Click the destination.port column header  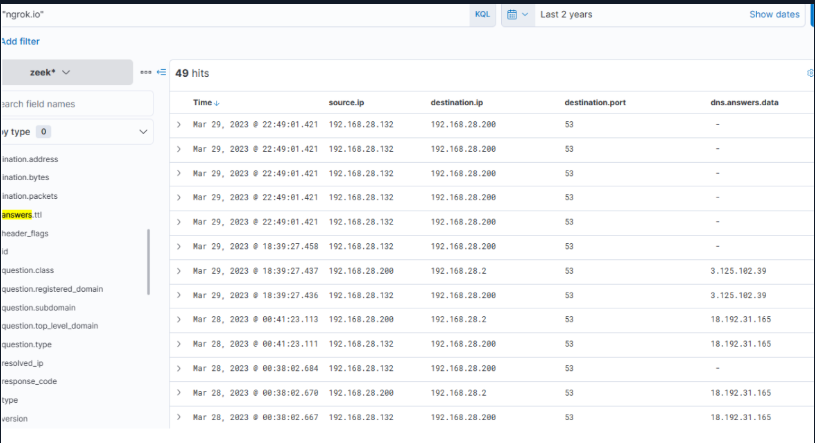(595, 102)
